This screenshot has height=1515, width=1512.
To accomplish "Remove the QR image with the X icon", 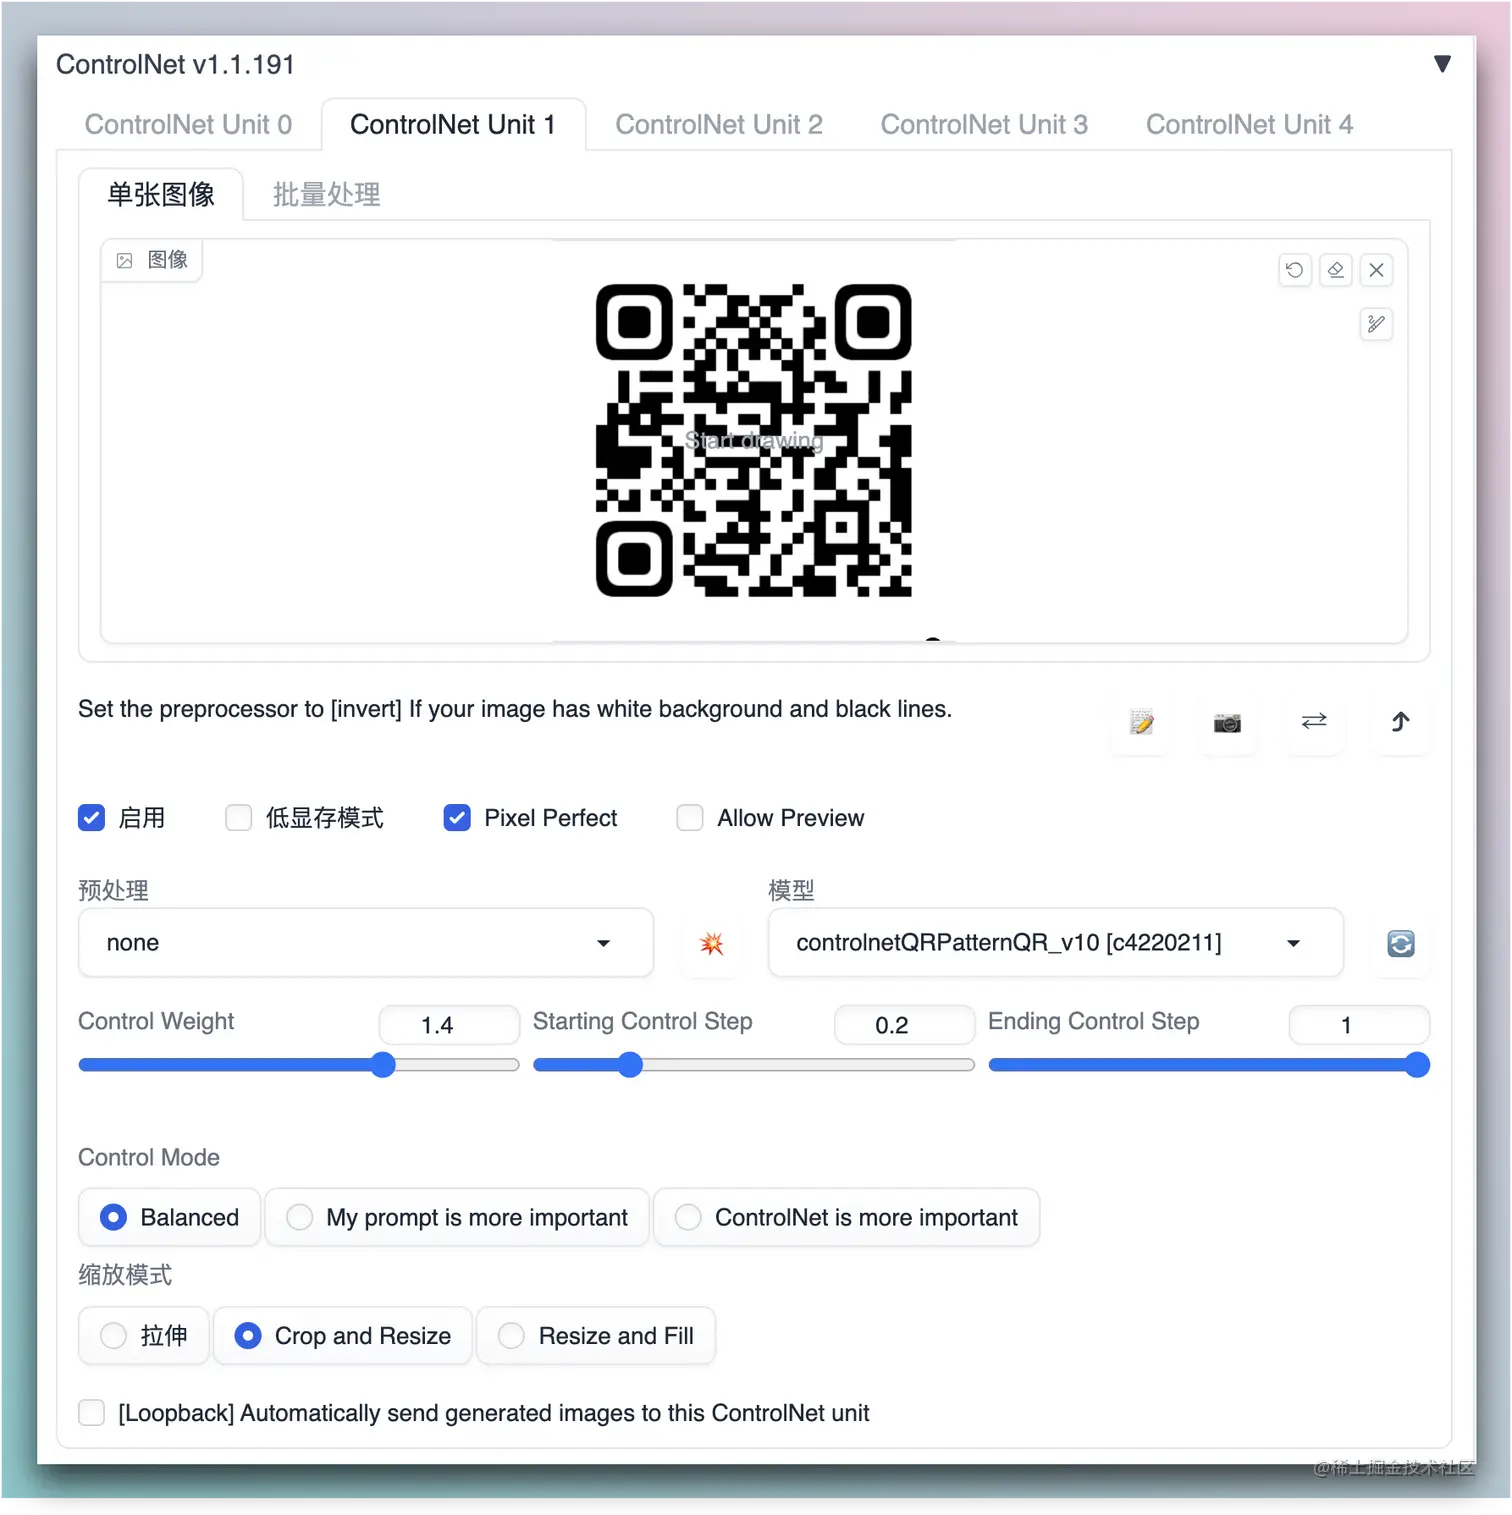I will click(1376, 270).
